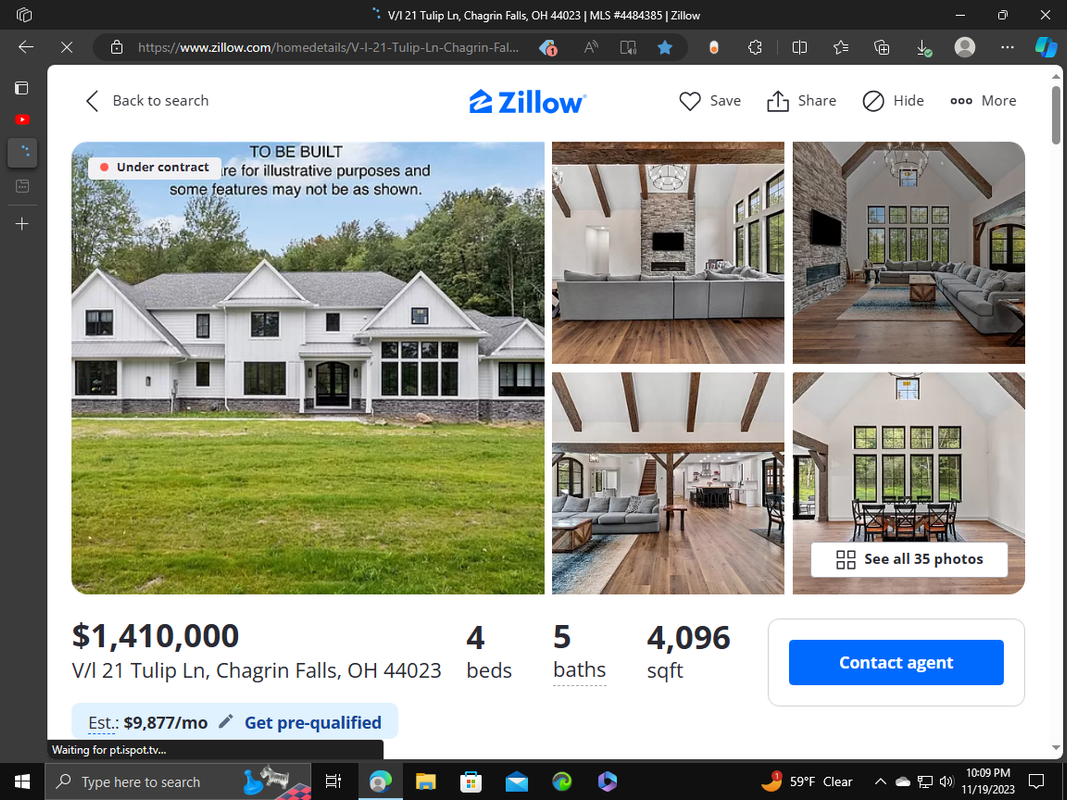
Task: Edit the estimated monthly payment
Action: [226, 721]
